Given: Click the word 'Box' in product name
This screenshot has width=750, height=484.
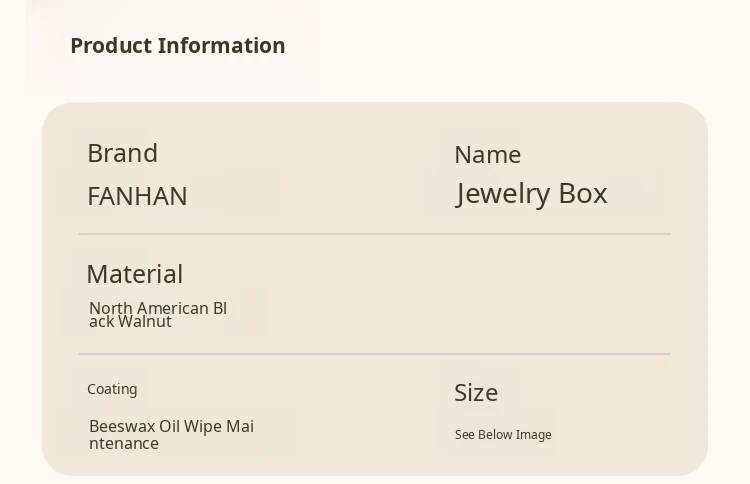Looking at the screenshot, I should [583, 193].
